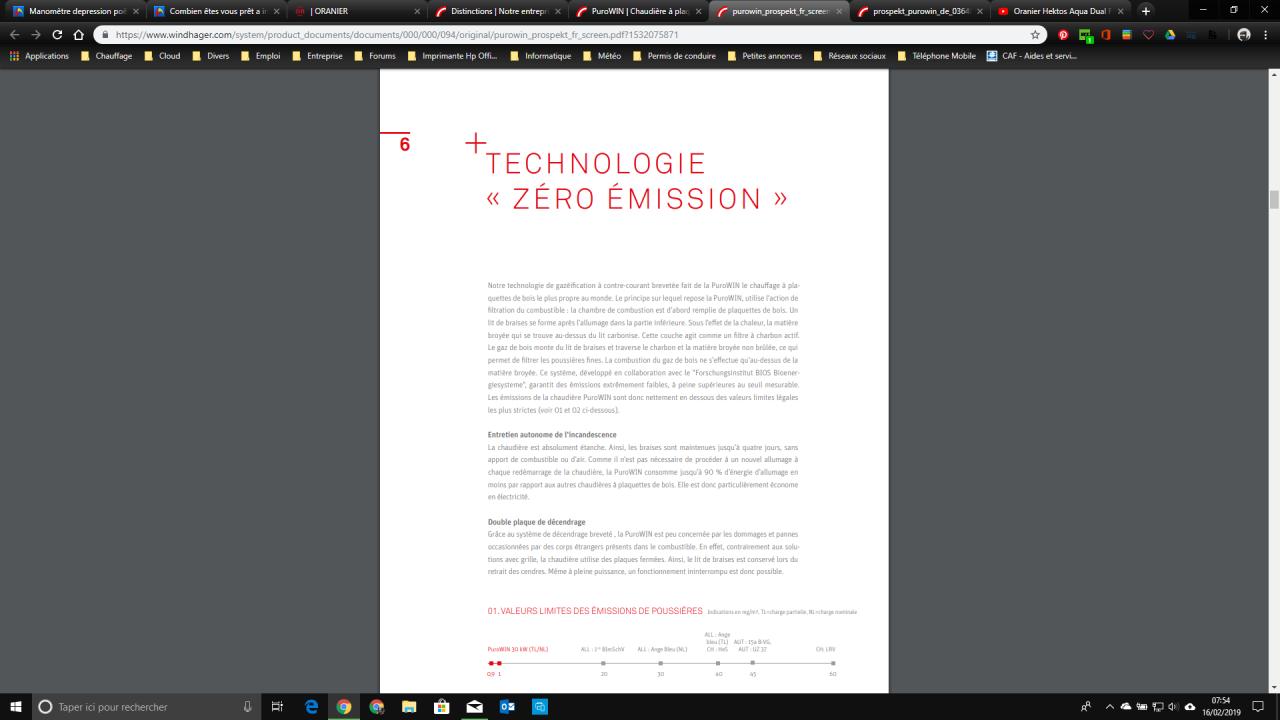Open Task View on the taskbar

click(278, 706)
